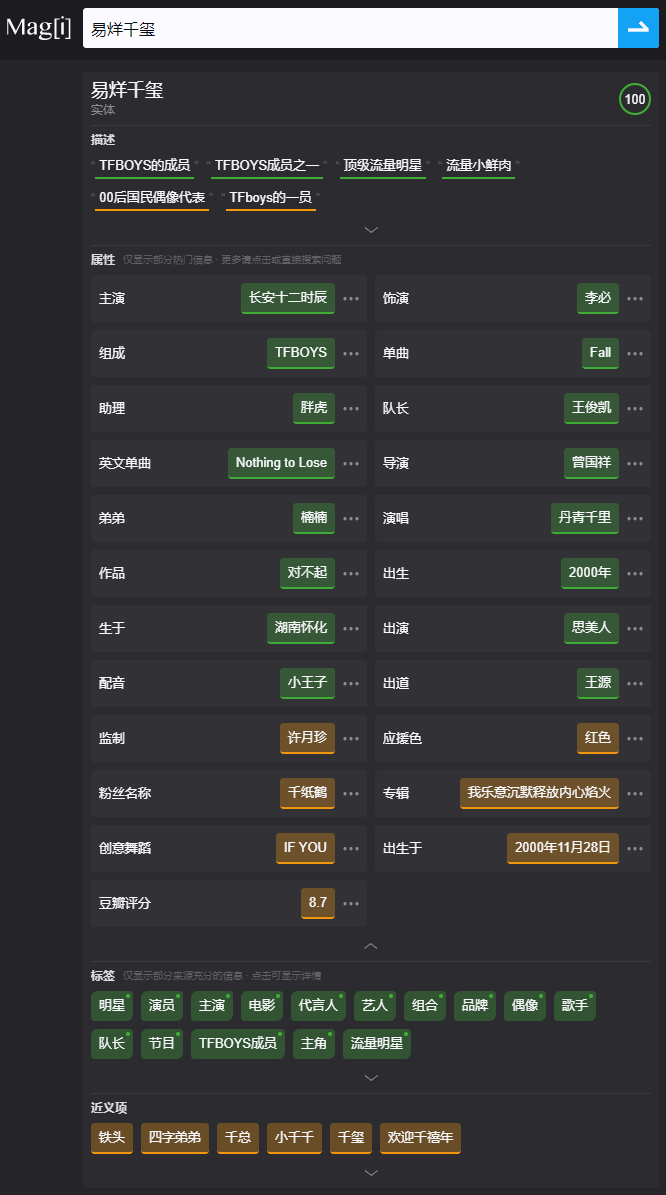Open the description TFboys的一员
The width and height of the screenshot is (666, 1195).
click(x=271, y=197)
